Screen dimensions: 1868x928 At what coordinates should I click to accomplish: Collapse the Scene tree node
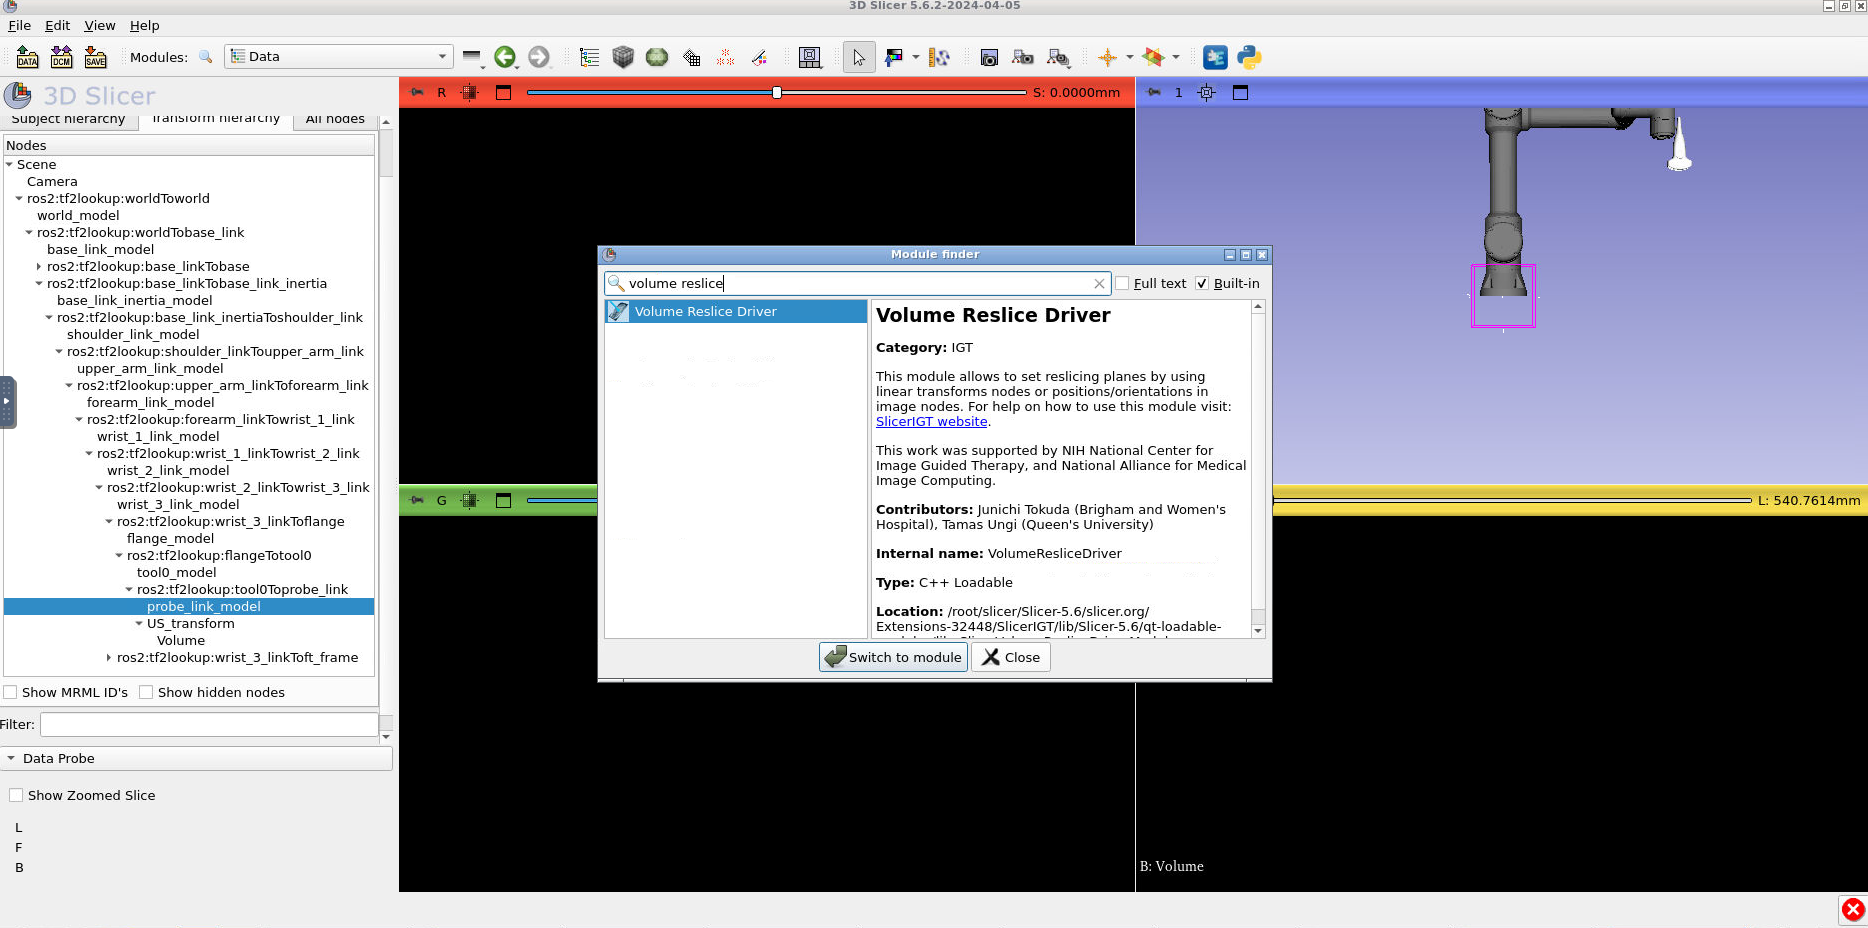coord(9,164)
